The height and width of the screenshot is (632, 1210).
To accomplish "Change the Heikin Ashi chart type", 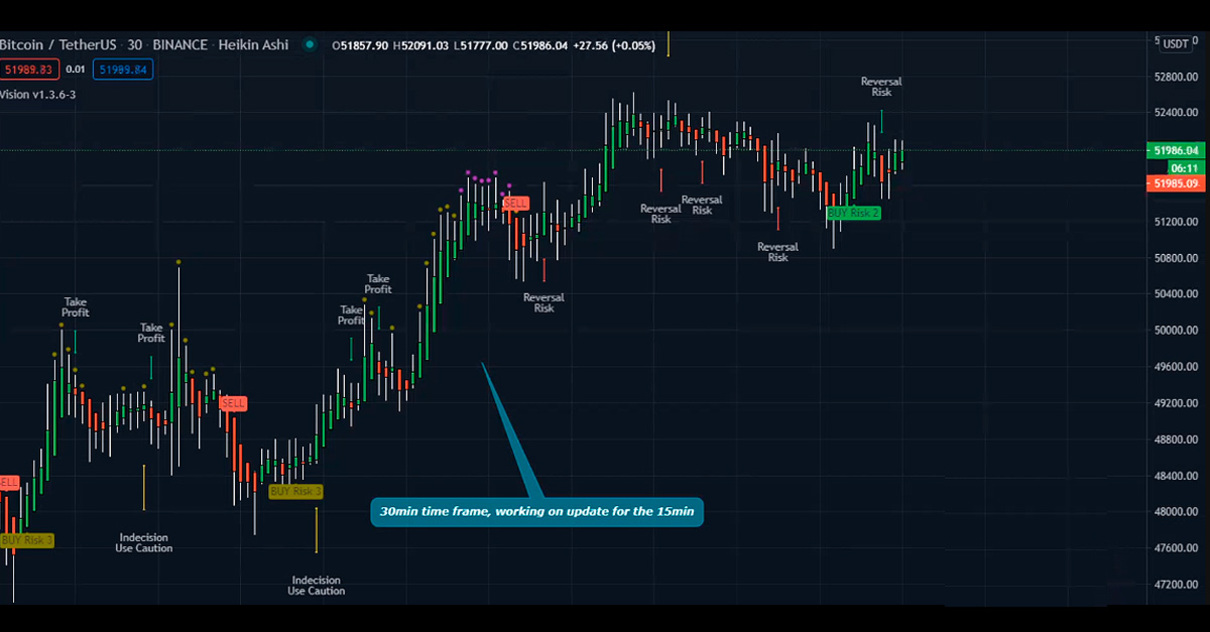I will pyautogui.click(x=253, y=45).
